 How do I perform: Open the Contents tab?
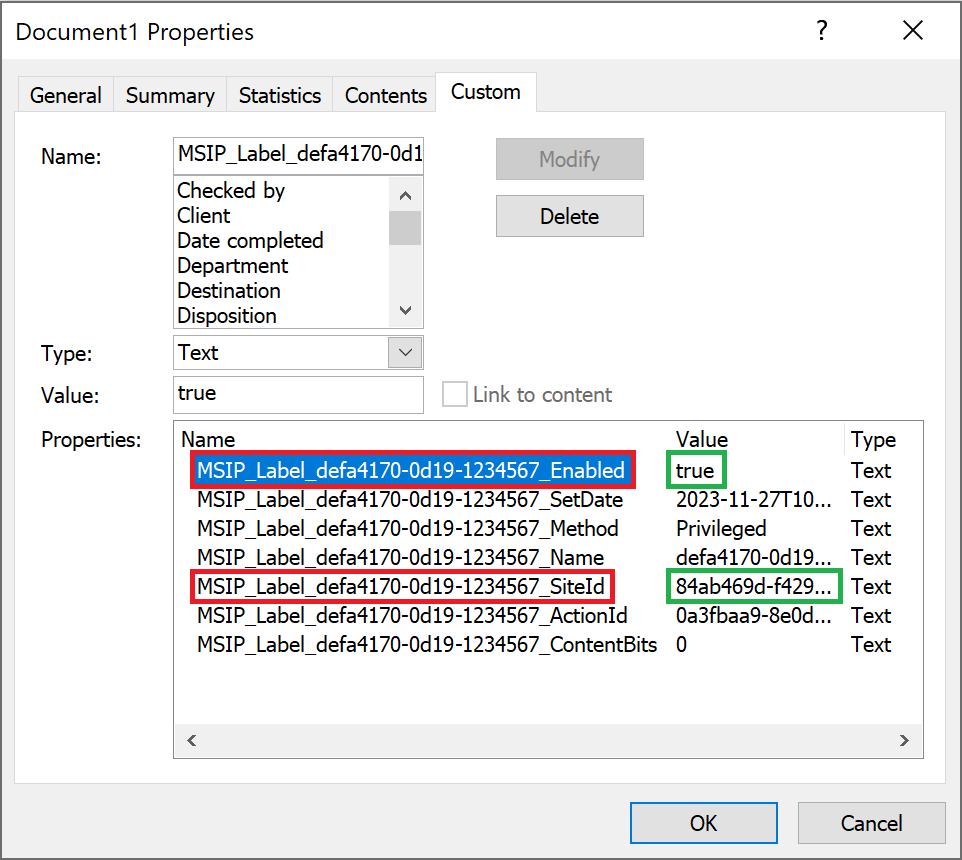click(384, 94)
